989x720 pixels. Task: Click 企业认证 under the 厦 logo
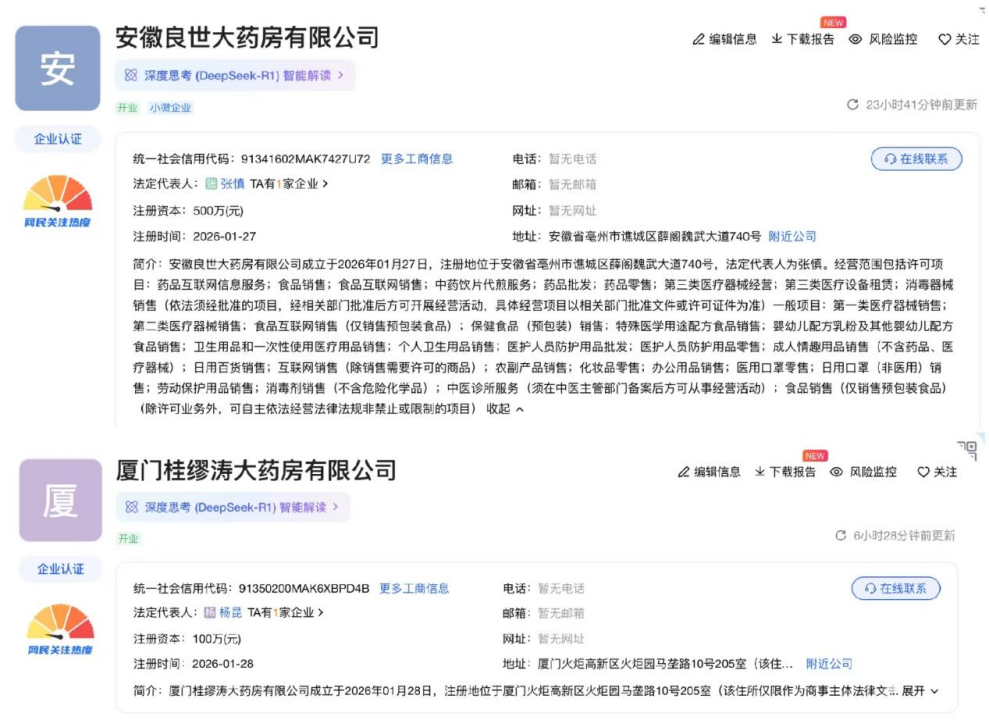point(61,569)
